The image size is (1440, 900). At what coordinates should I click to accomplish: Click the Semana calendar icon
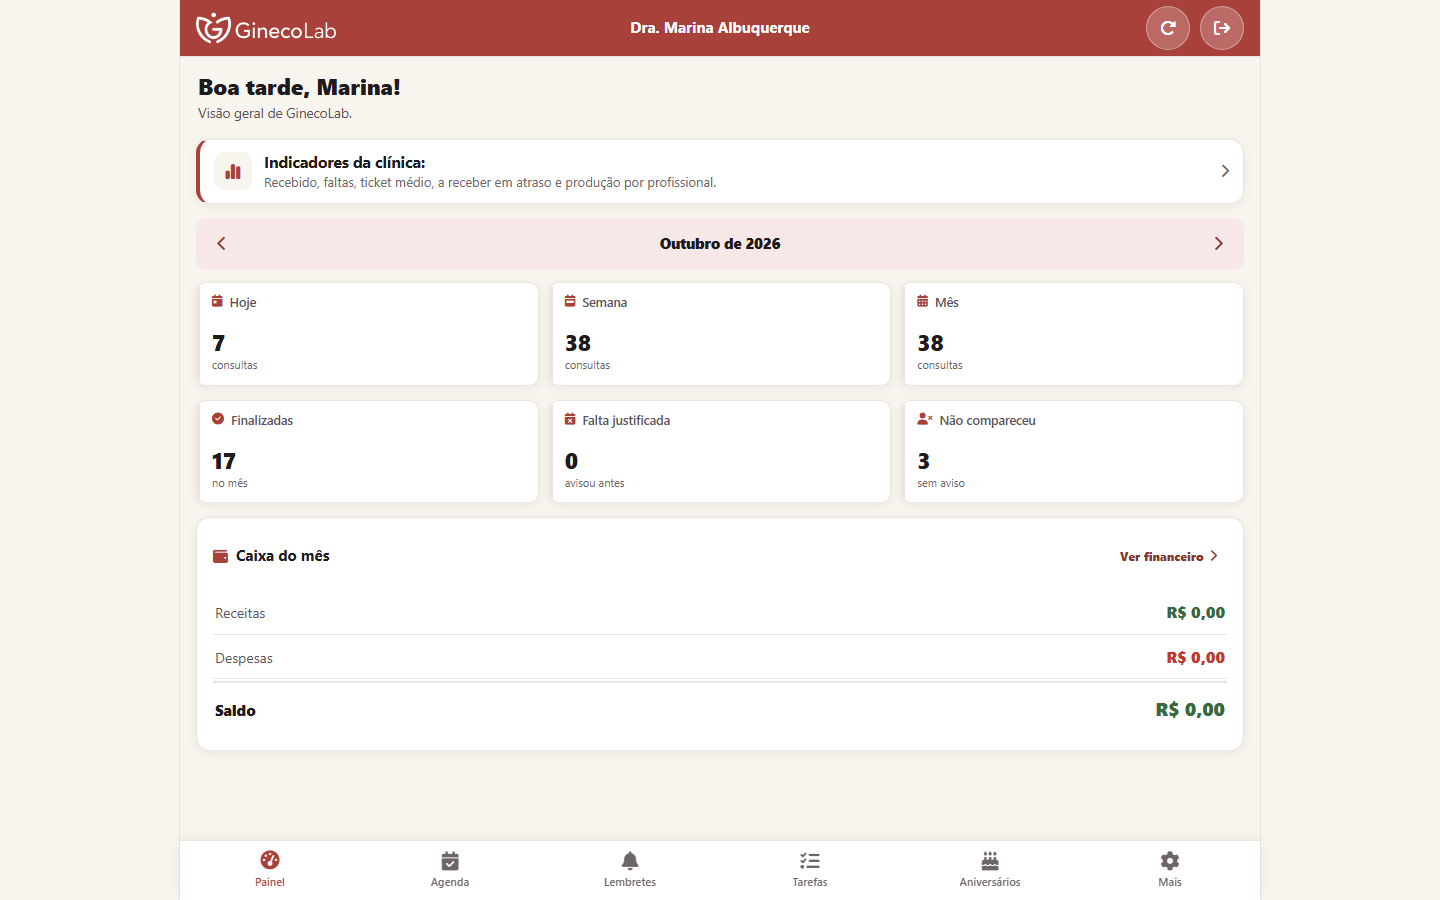click(x=570, y=301)
